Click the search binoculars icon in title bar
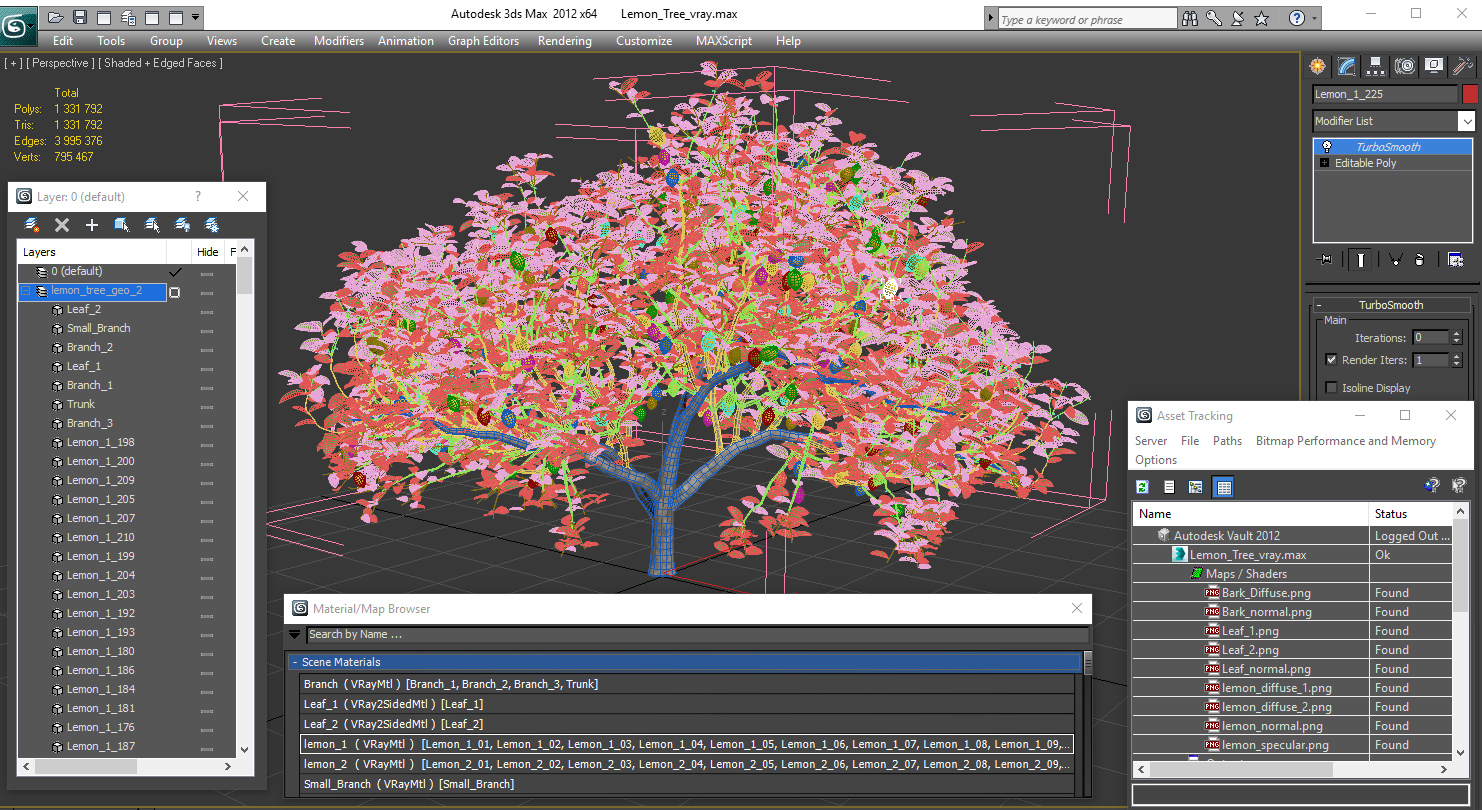 pyautogui.click(x=1190, y=18)
